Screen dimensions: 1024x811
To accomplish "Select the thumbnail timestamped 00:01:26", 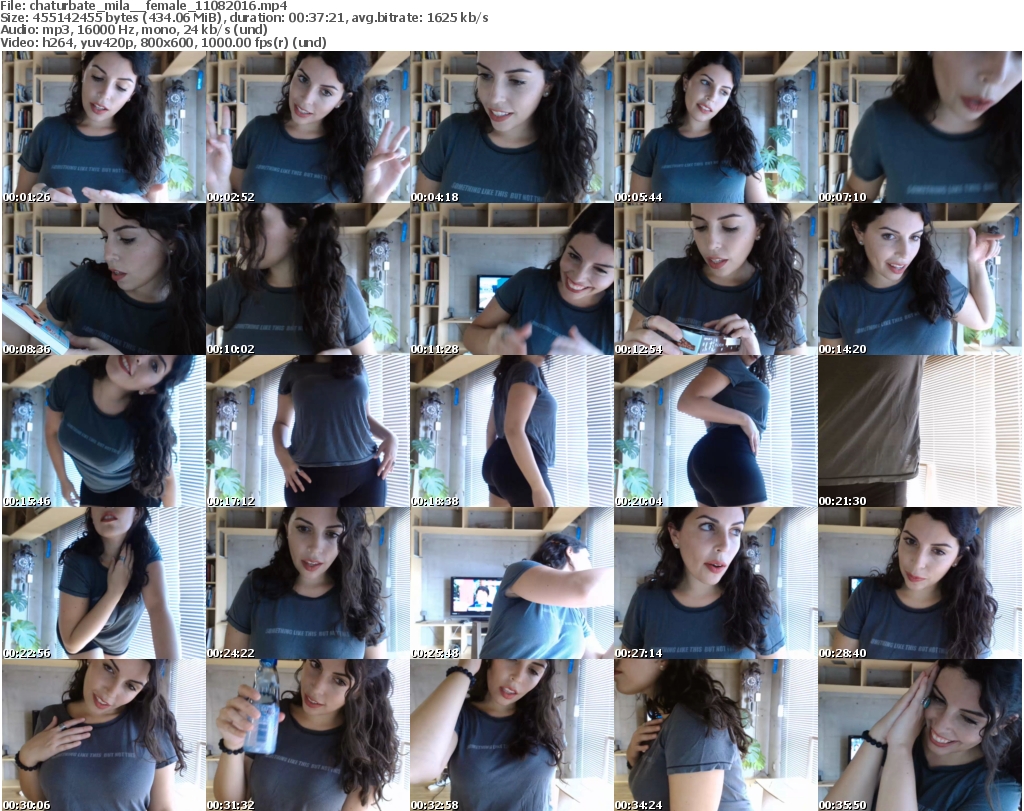I will tap(104, 127).
